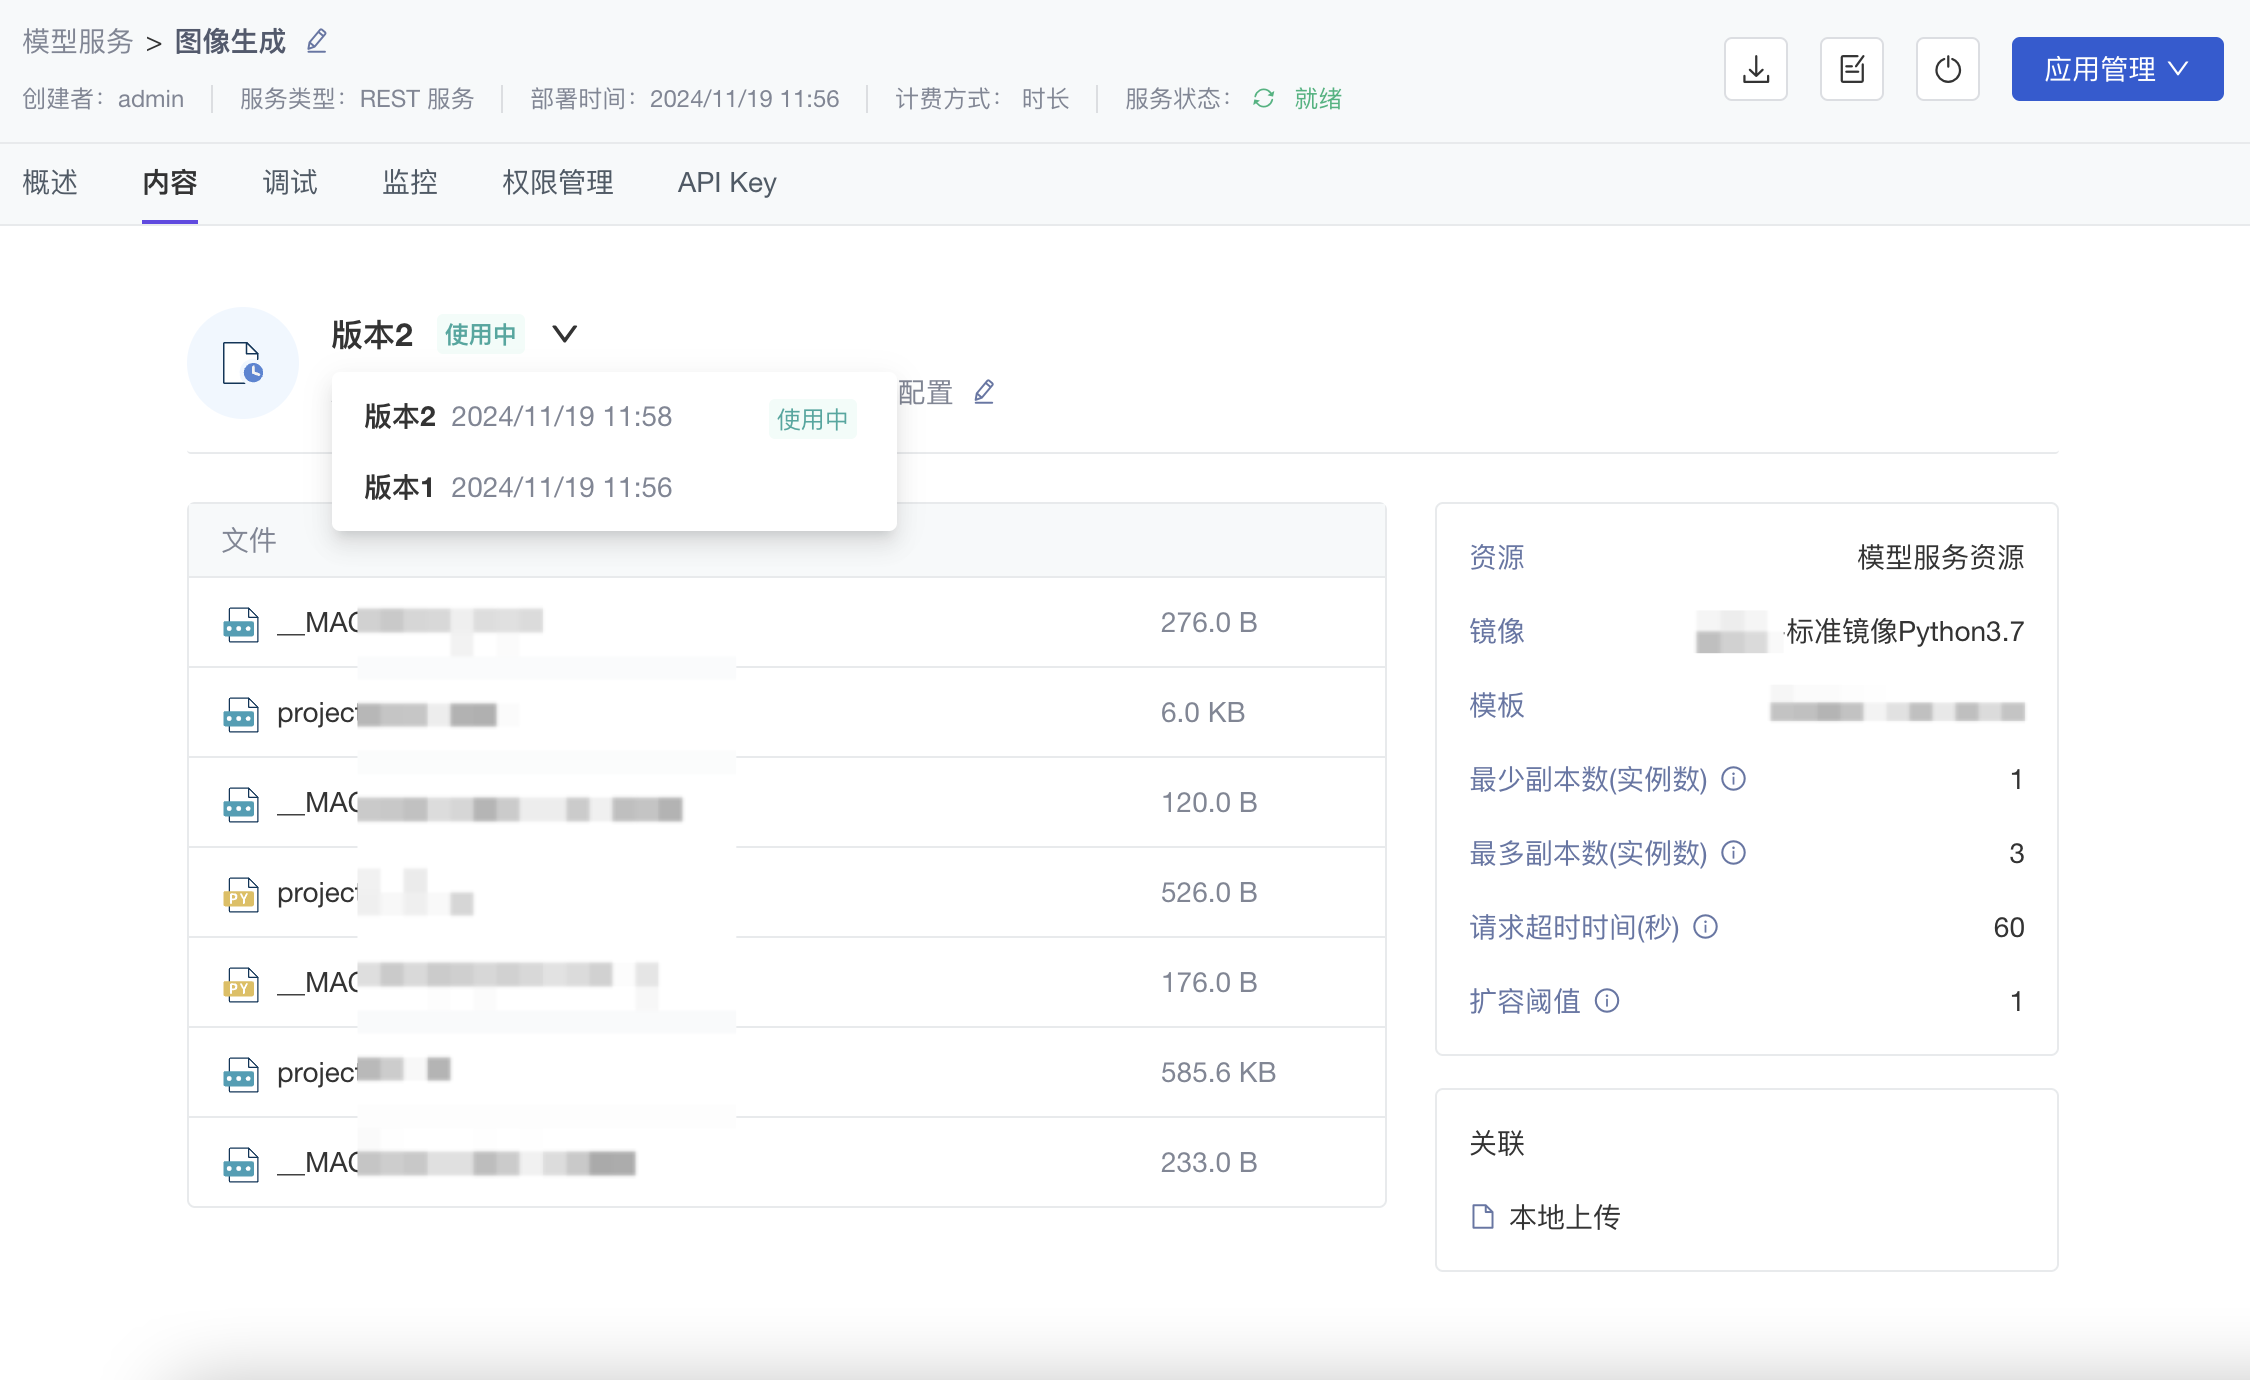
Task: Show info tooltip for 最少副本数(实例数)
Action: click(1734, 778)
